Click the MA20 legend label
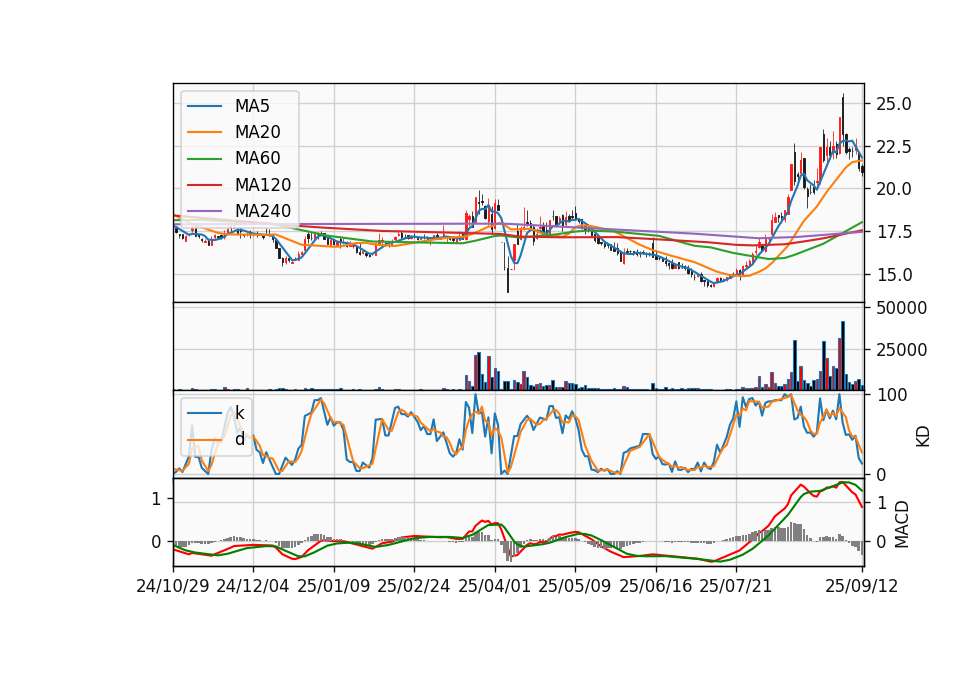Image resolution: width=960 pixels, height=690 pixels. (x=257, y=132)
